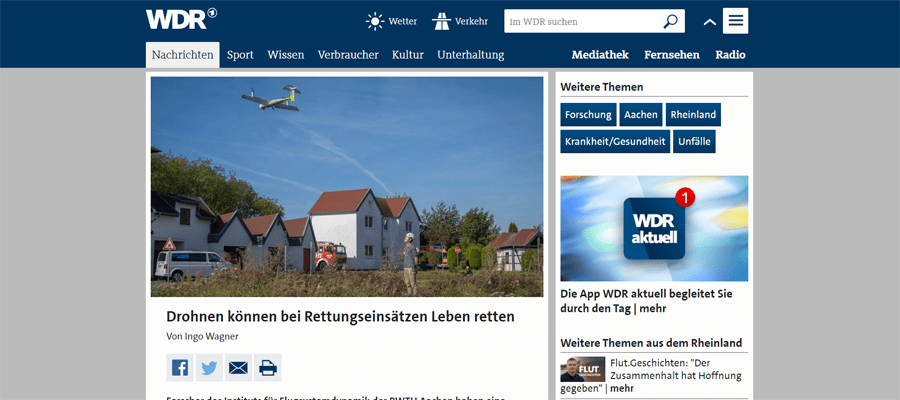Select the Rheinland topic tag
This screenshot has height=400, width=900.
[x=693, y=115]
